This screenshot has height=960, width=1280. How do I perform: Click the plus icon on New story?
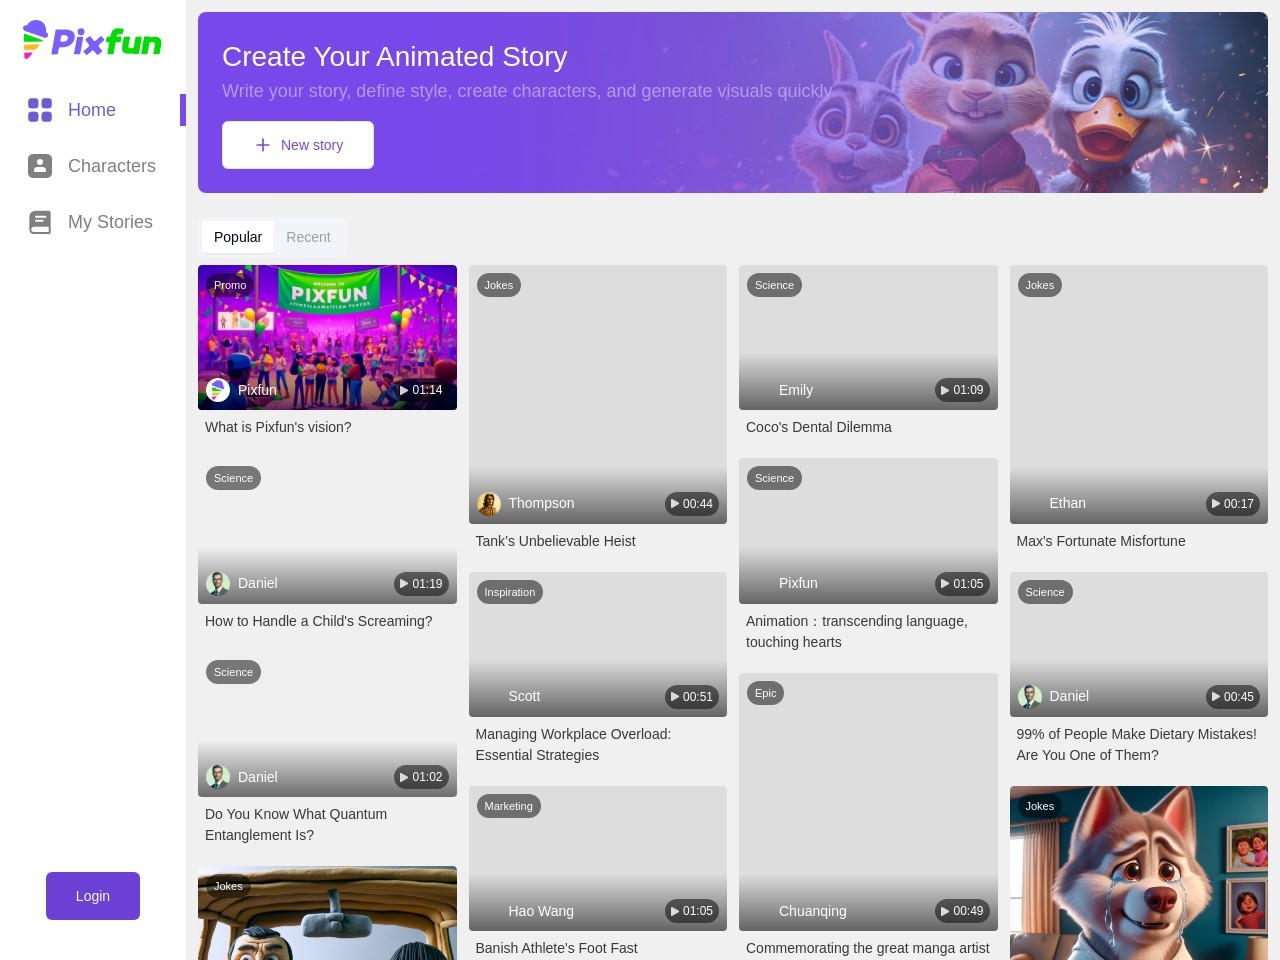pos(263,145)
